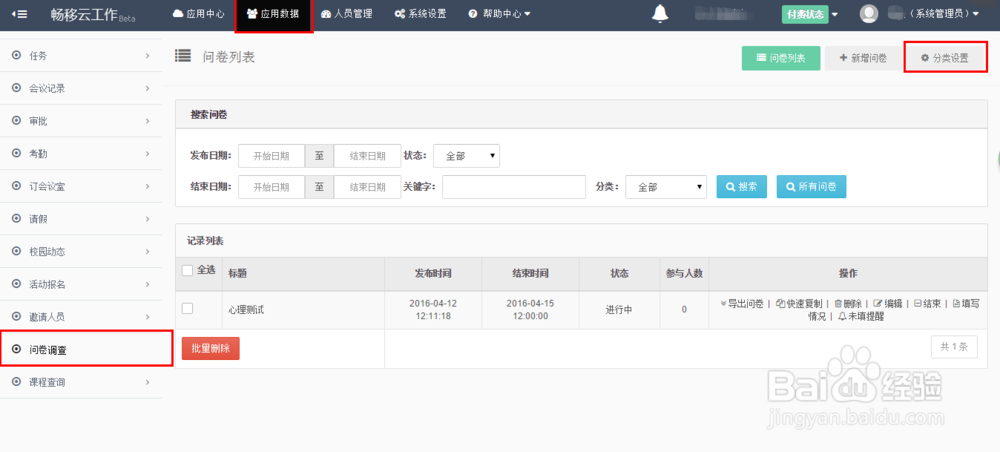The width and height of the screenshot is (1000, 452).
Task: Open 分类设置 category settings
Action: (x=946, y=58)
